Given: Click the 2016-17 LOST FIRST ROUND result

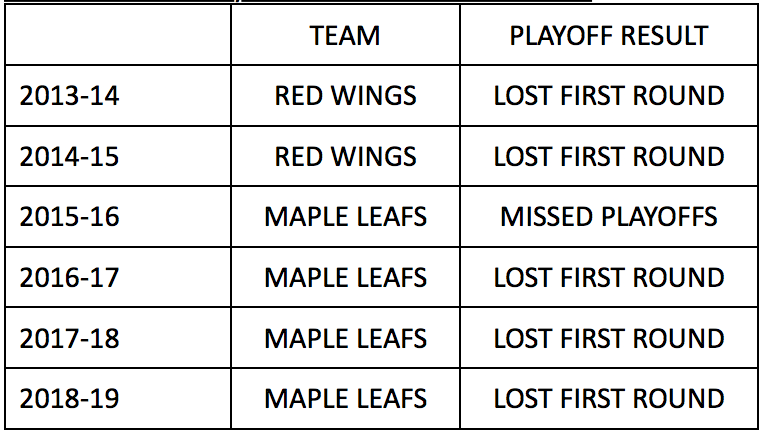Looking at the screenshot, I should coord(609,277).
